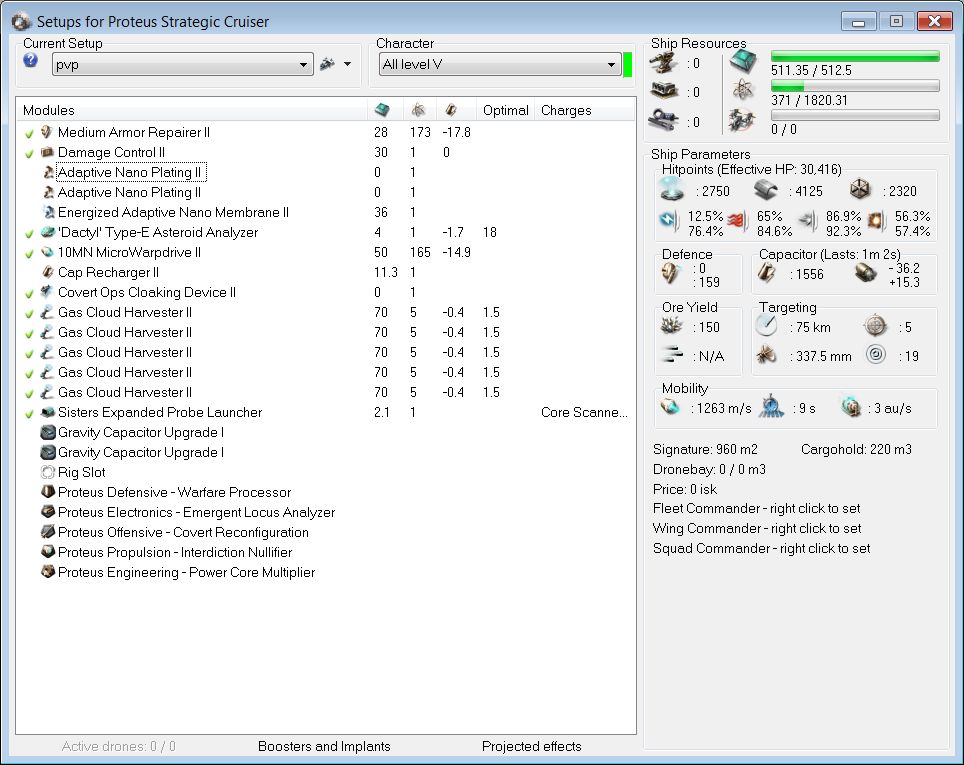Select the highlighted Adaptive Nano Plating II row
The height and width of the screenshot is (765, 964).
click(132, 172)
